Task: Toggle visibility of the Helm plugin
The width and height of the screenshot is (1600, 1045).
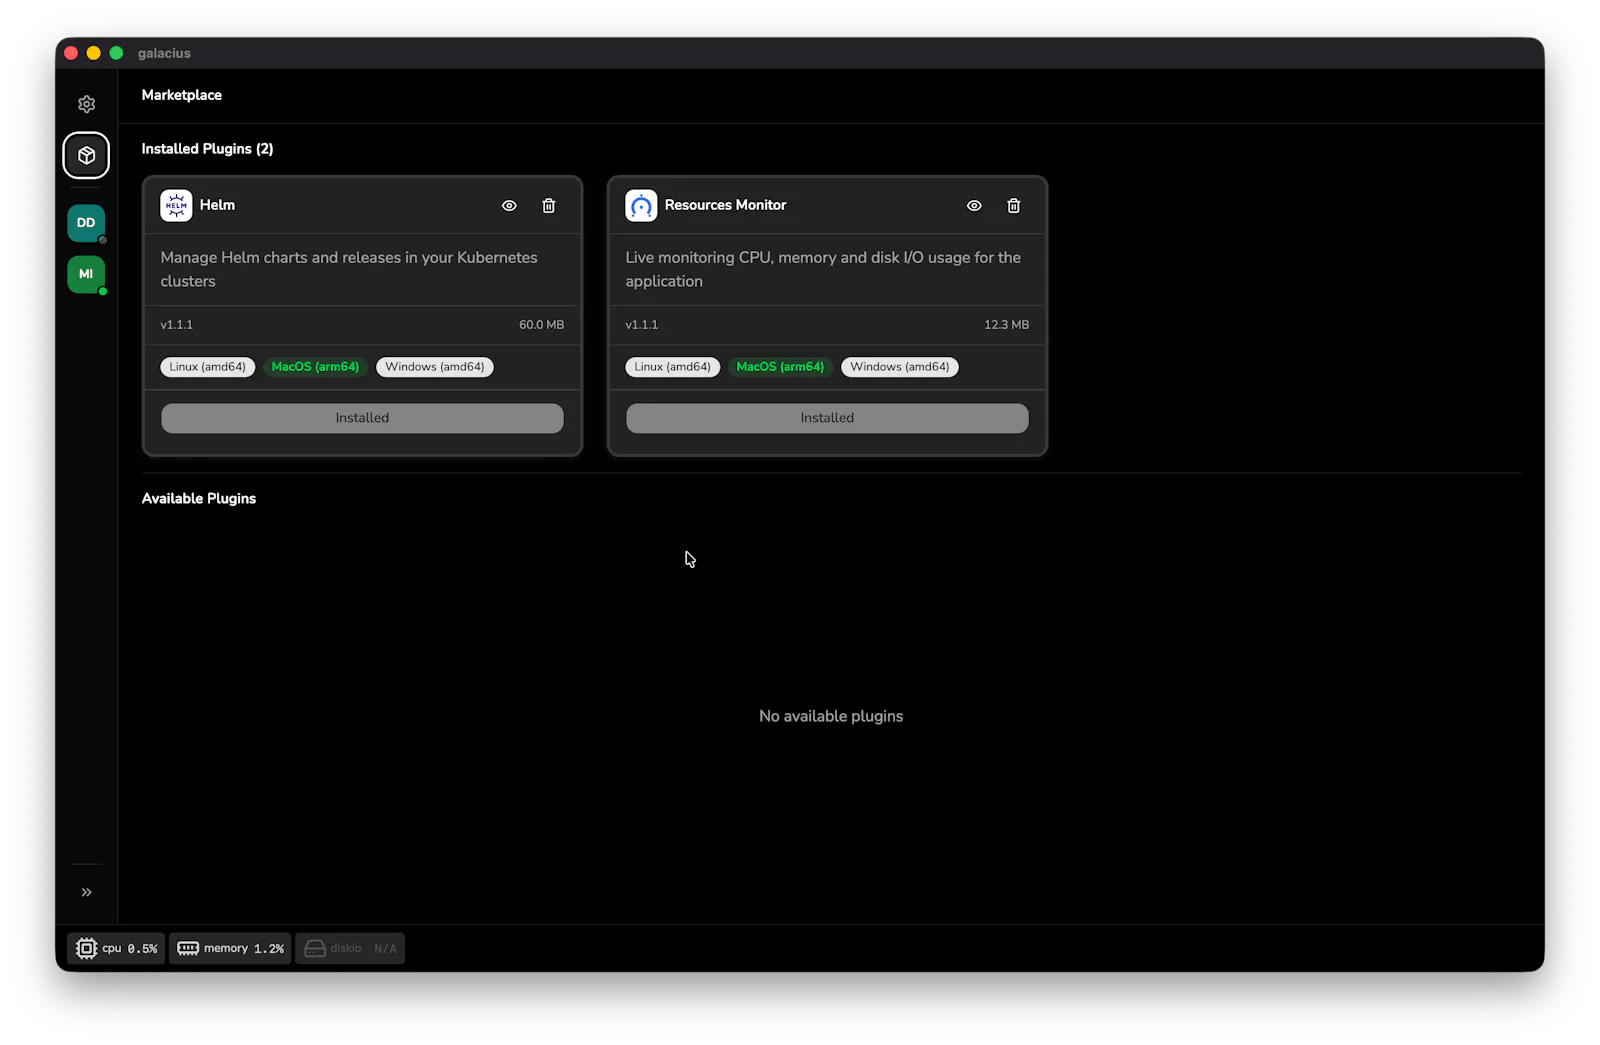Action: [x=509, y=206]
